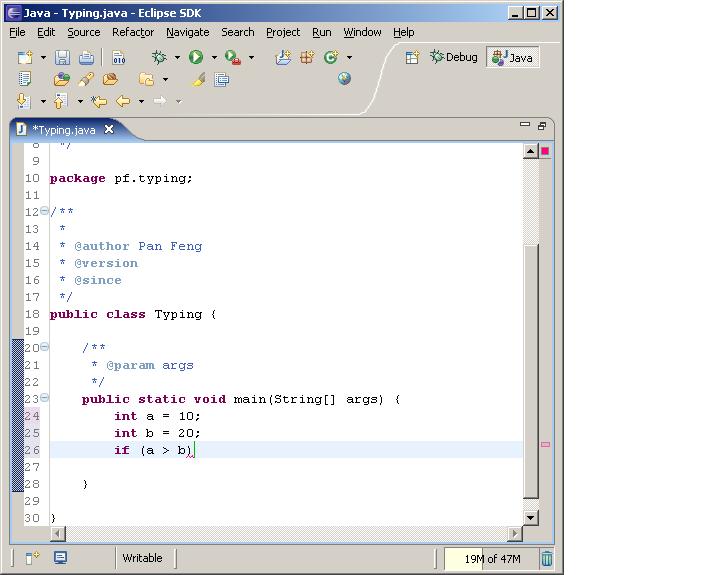
Task: Collapse the main method at line 23
Action: [x=44, y=398]
